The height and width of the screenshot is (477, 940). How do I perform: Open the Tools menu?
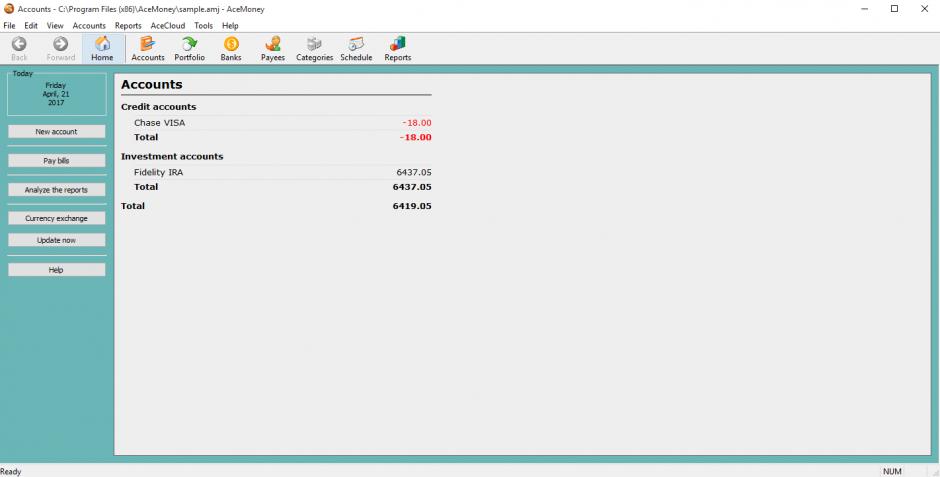click(x=203, y=25)
